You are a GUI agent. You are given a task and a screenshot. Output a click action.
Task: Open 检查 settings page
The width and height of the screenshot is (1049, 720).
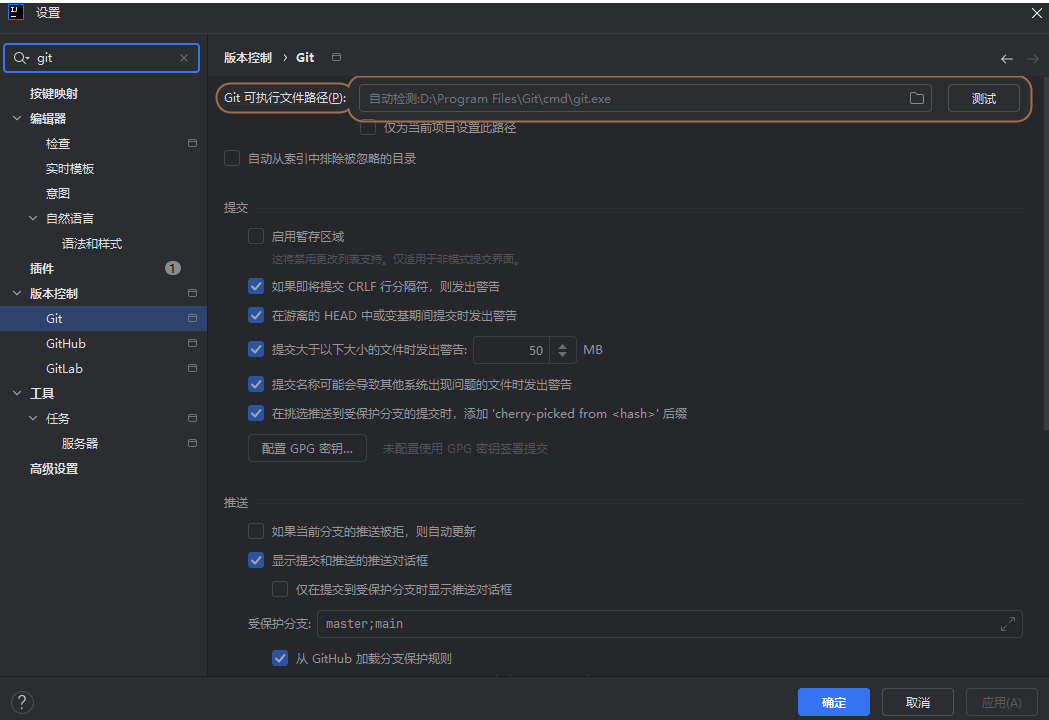pos(58,143)
